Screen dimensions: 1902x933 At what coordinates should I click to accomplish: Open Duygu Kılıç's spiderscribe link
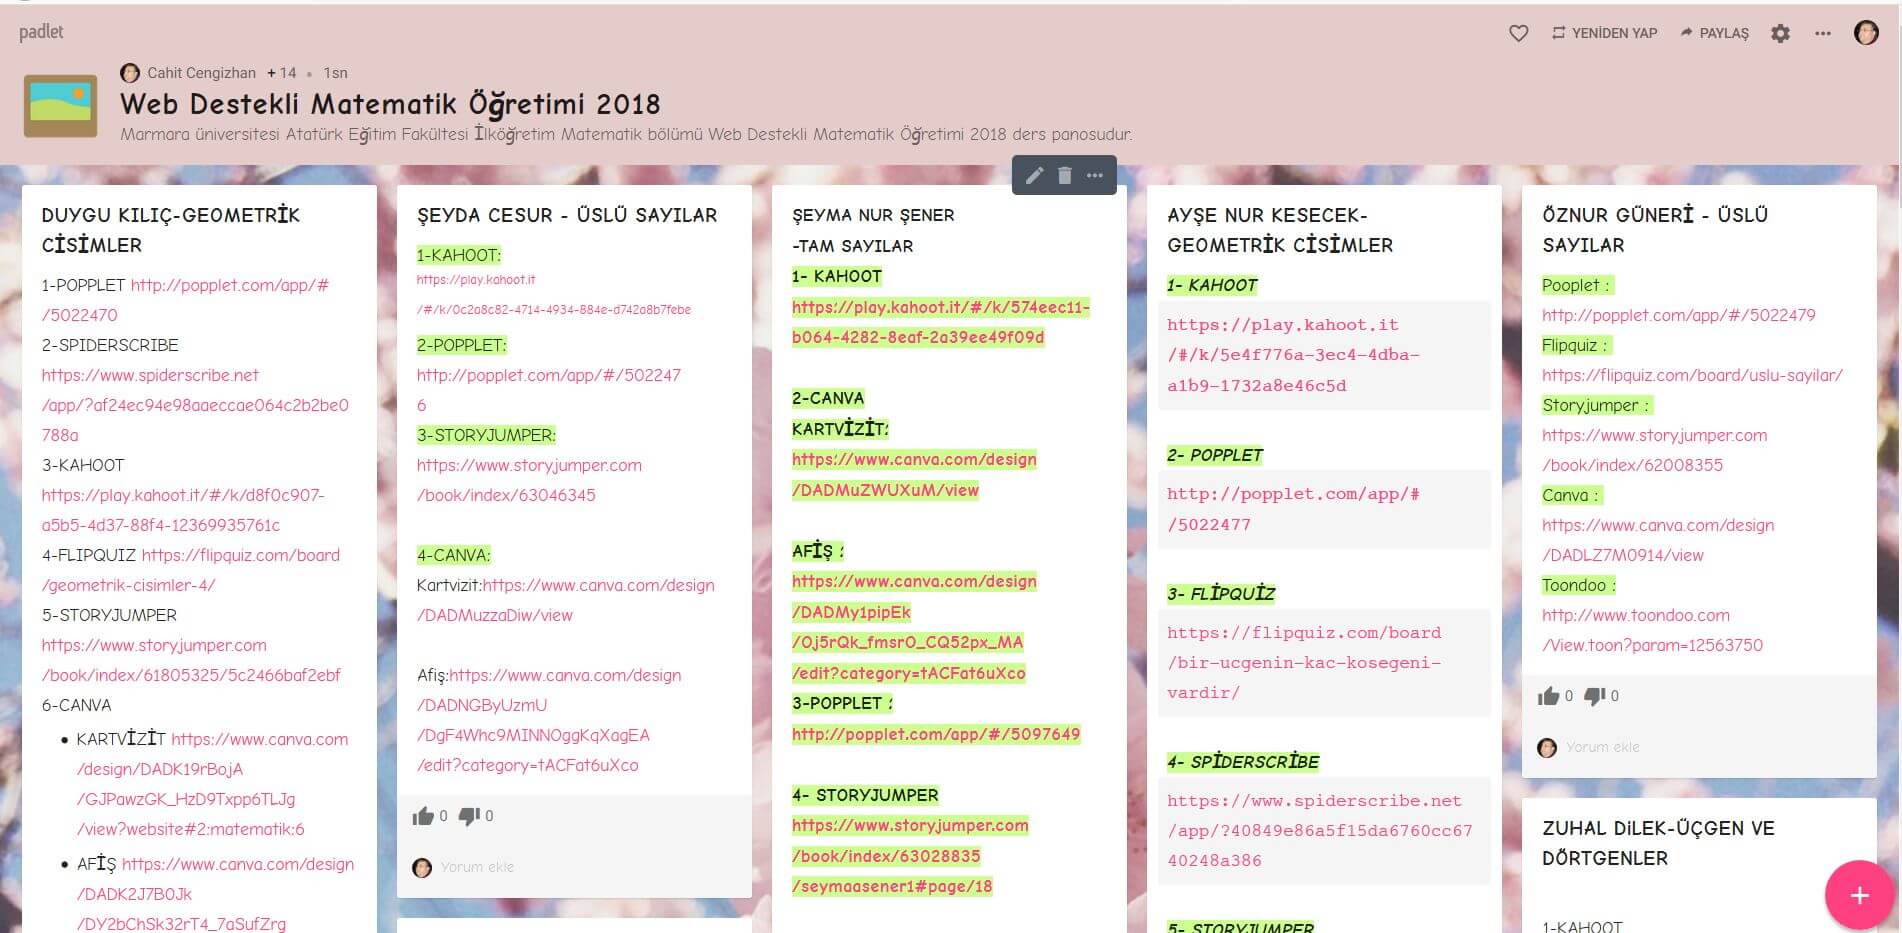click(195, 405)
